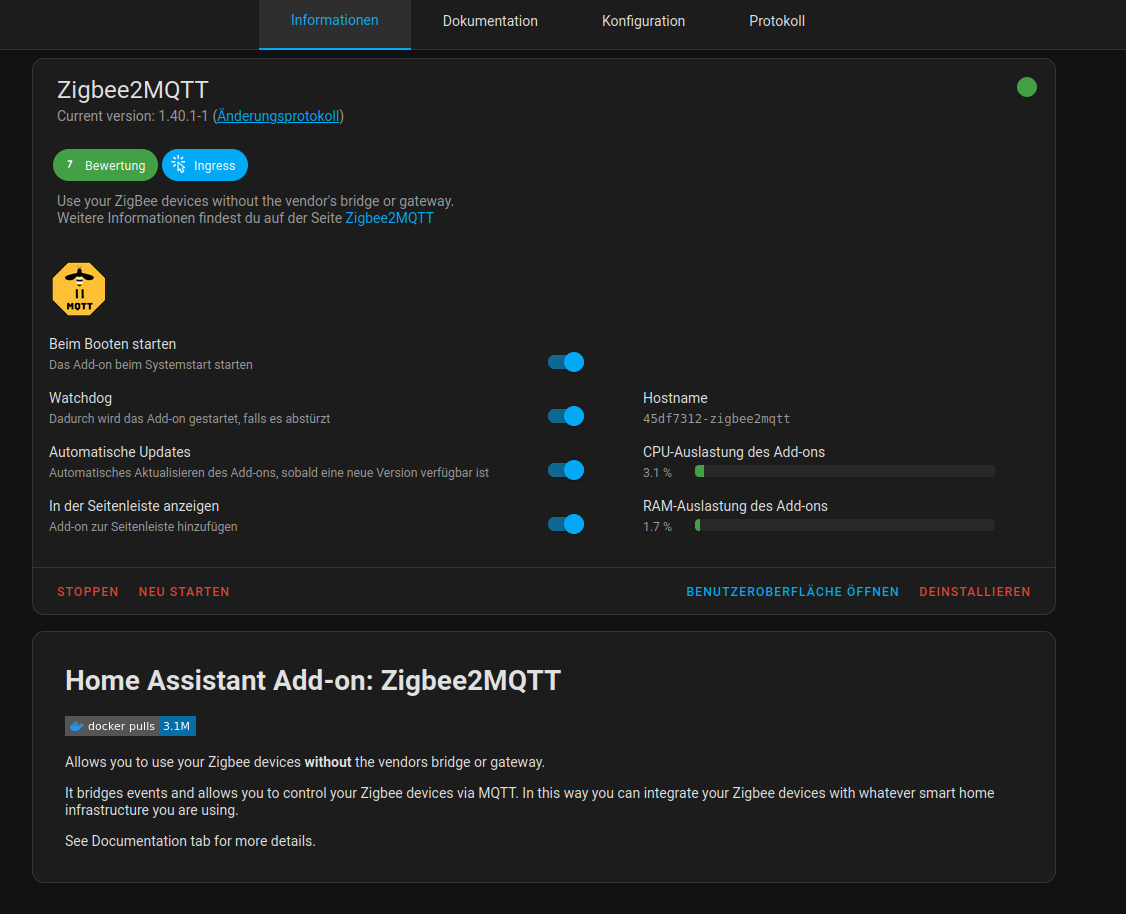The image size is (1126, 914).
Task: Select the Informationen tab
Action: coord(334,20)
